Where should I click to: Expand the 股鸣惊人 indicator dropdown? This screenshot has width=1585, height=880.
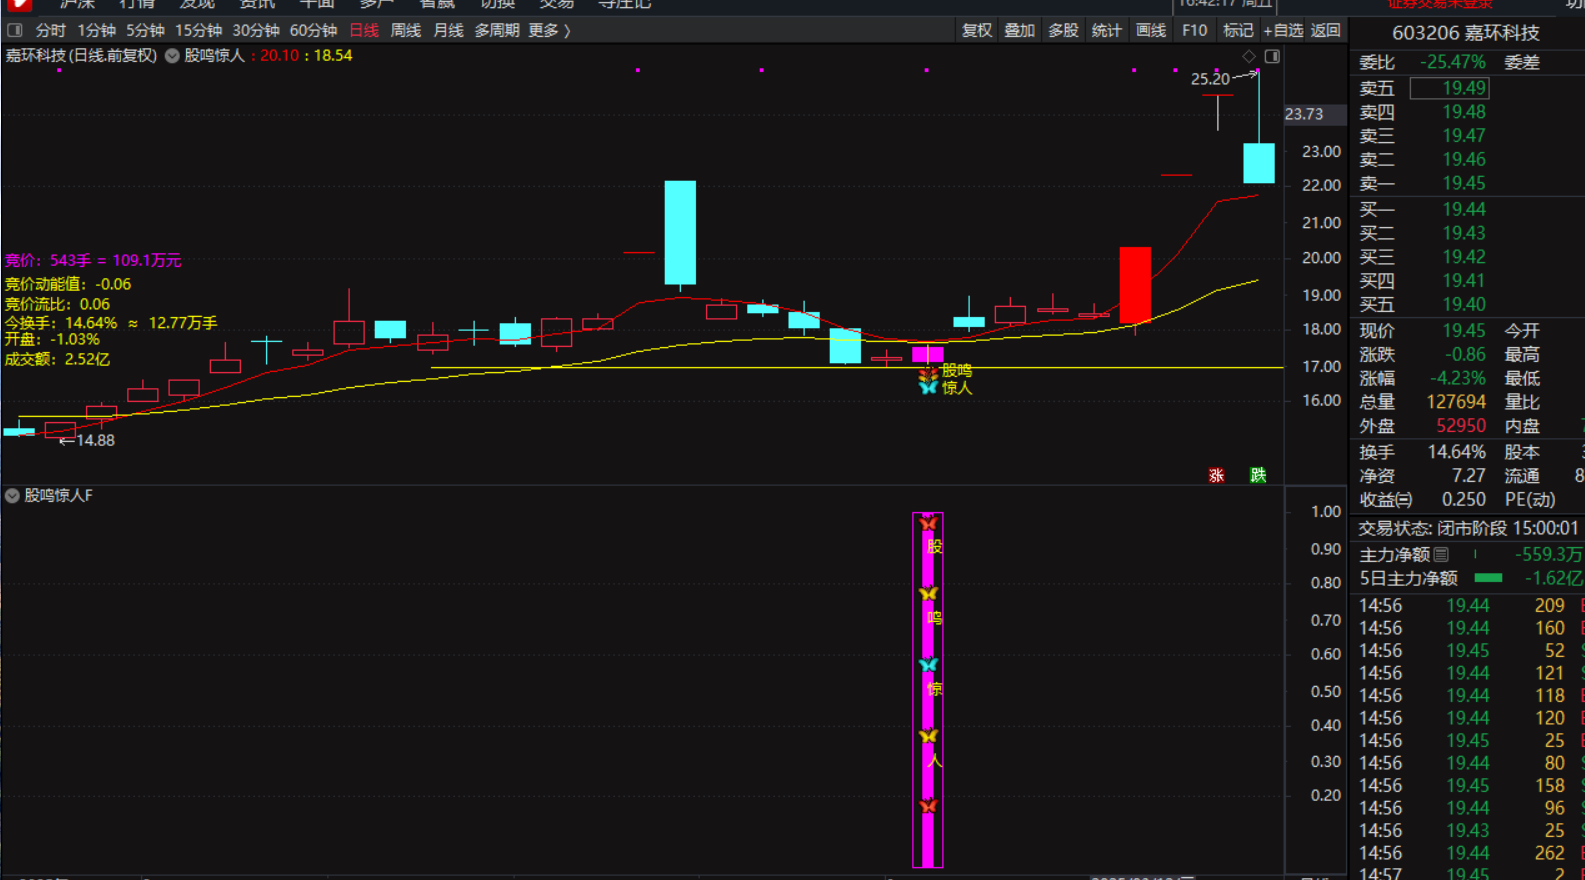click(x=172, y=56)
